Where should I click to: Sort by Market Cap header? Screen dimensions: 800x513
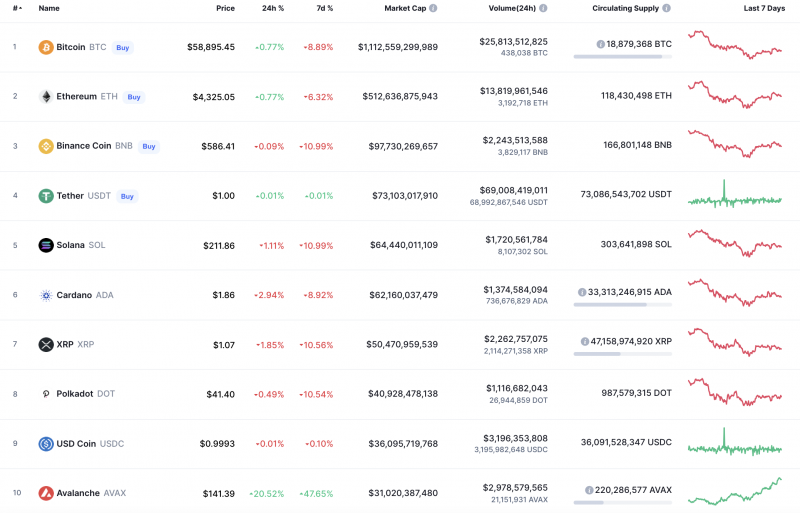pos(405,8)
